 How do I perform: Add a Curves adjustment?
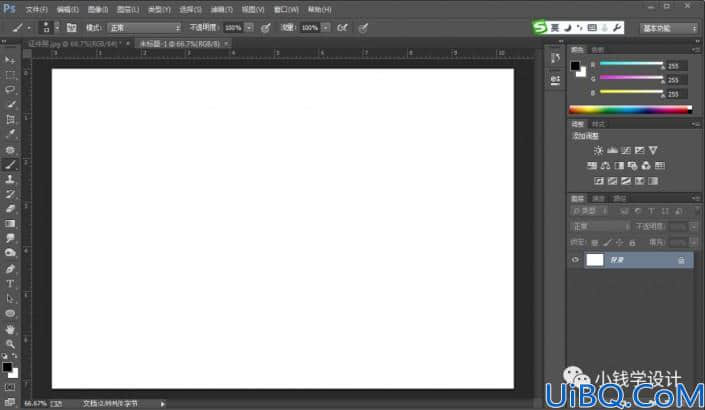coord(625,150)
